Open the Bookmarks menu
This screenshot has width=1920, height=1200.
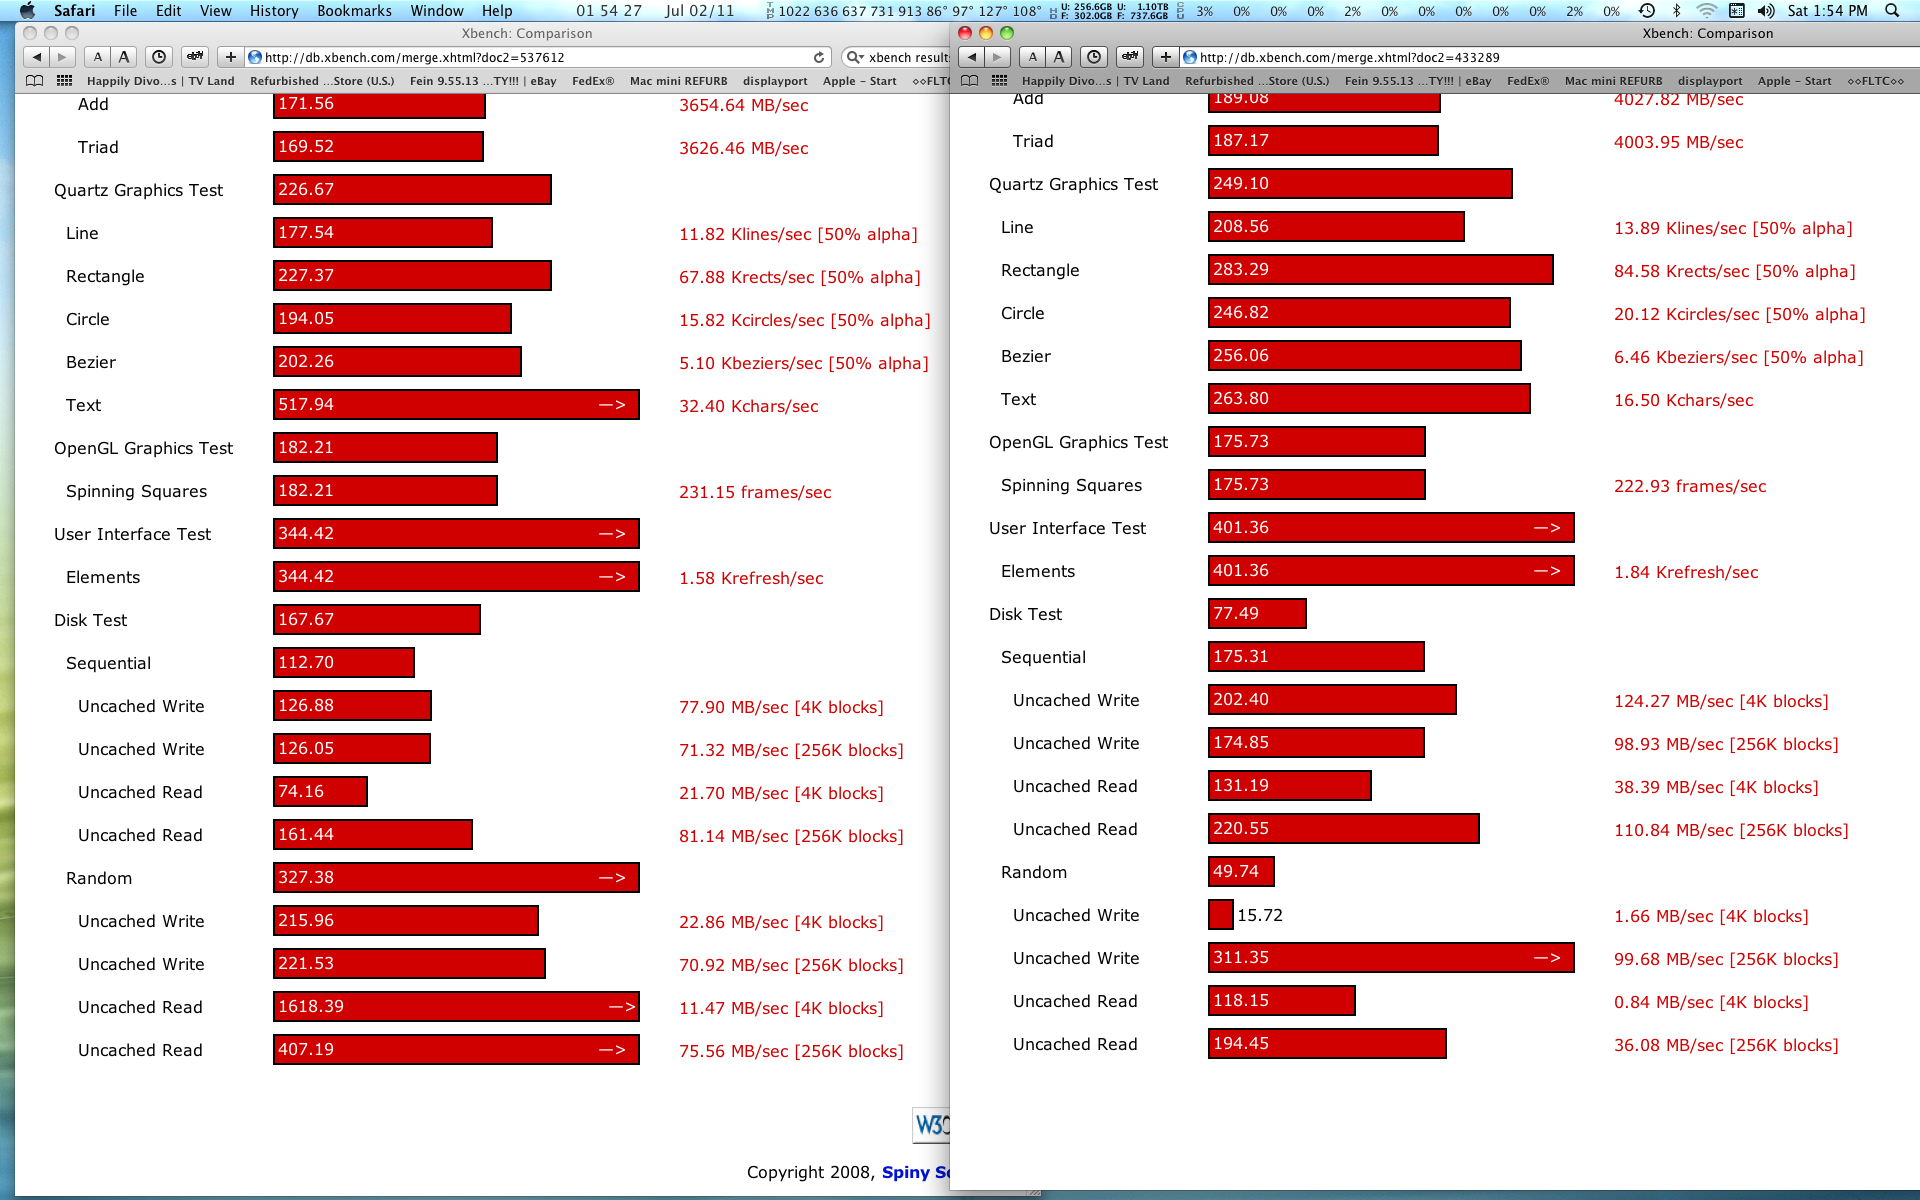(354, 11)
